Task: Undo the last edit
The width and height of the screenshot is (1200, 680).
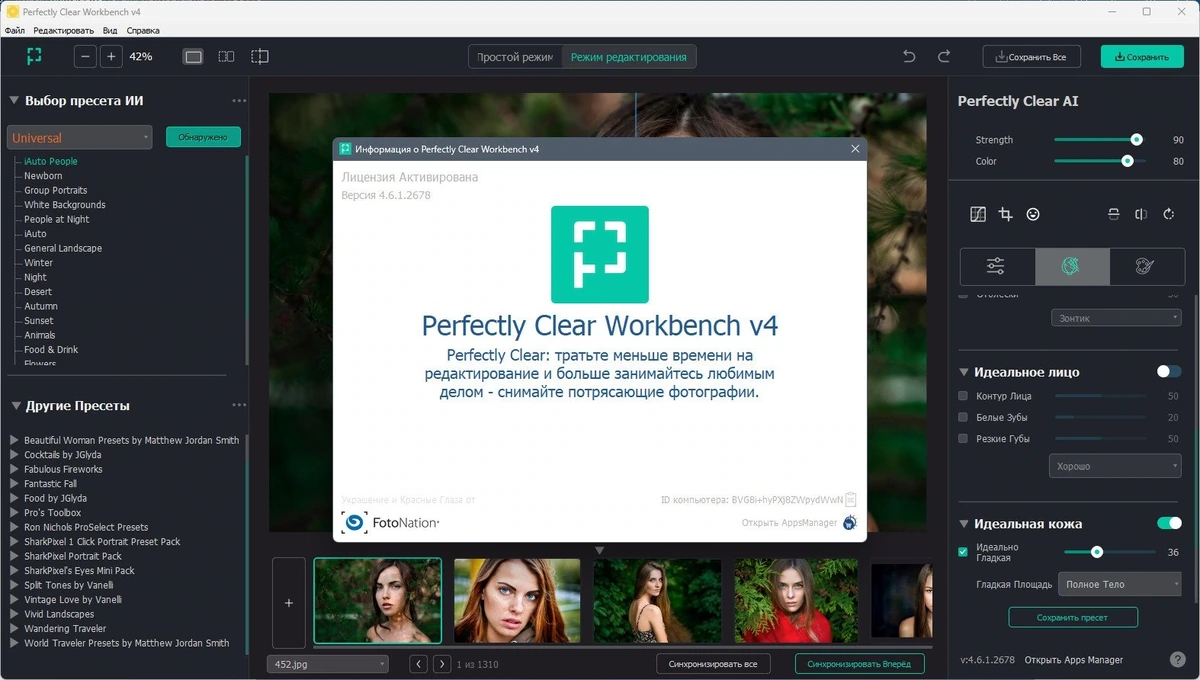Action: 909,57
